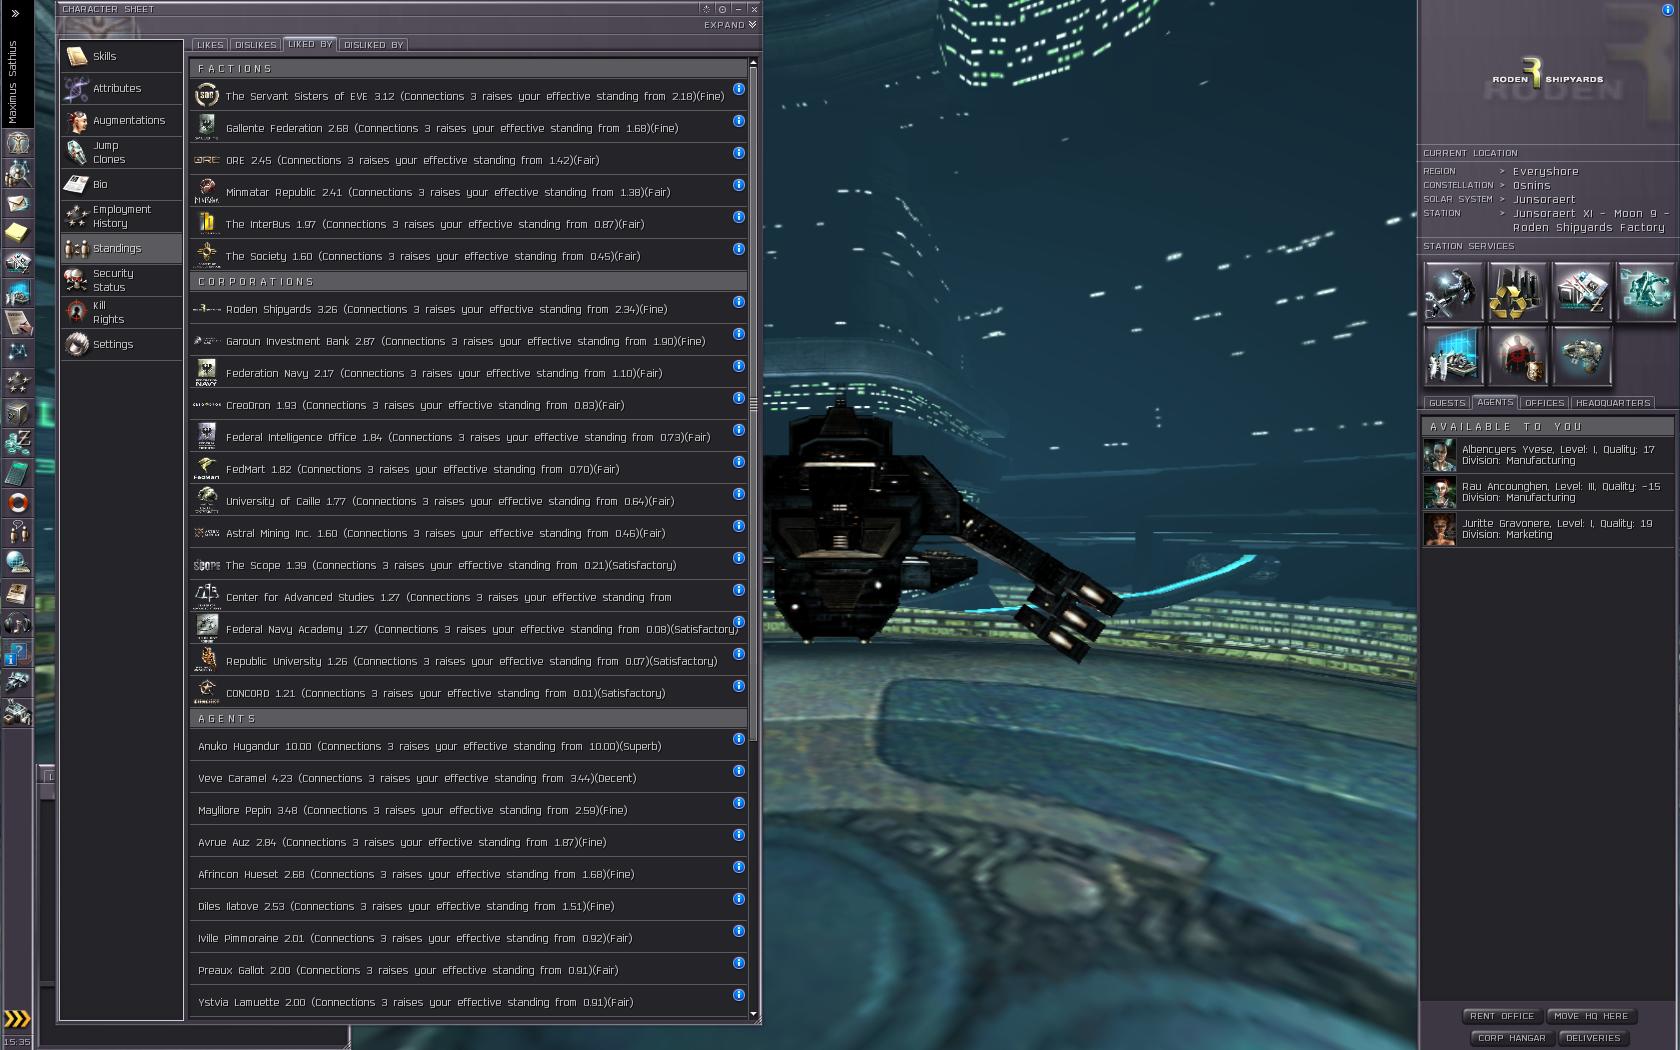
Task: Open Employment History in the character sheet
Action: pos(121,216)
